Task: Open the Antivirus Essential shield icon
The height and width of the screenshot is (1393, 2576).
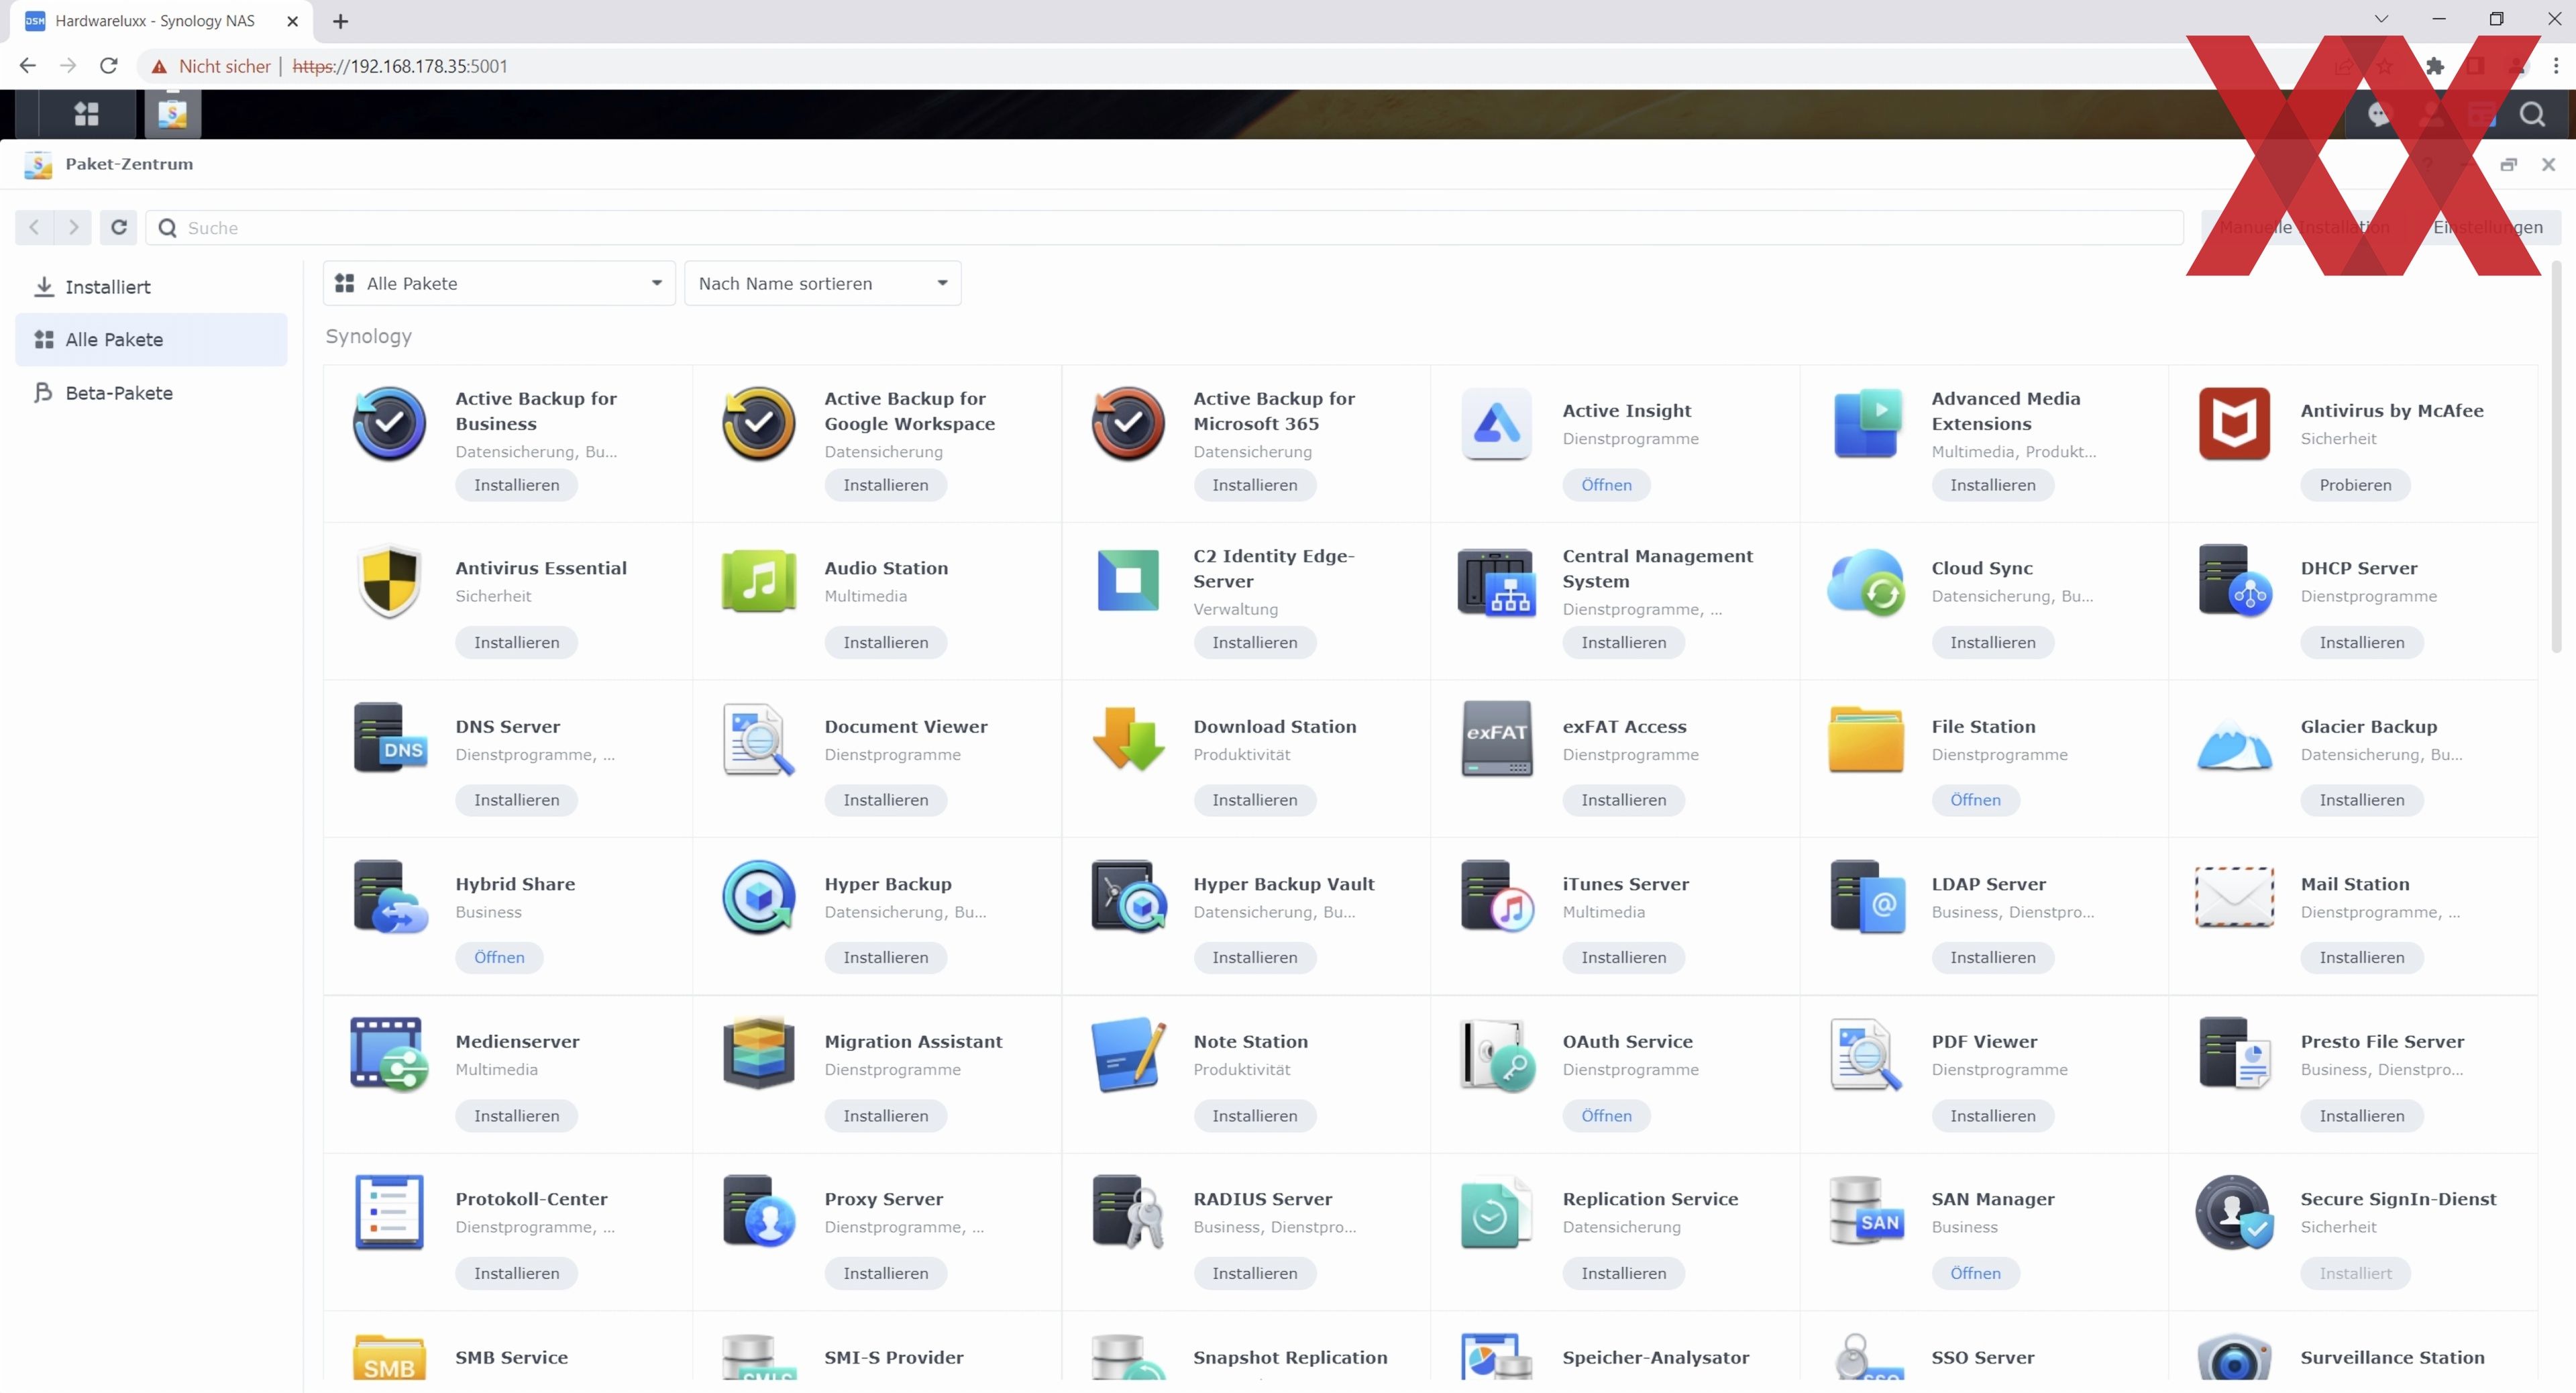Action: tap(389, 581)
